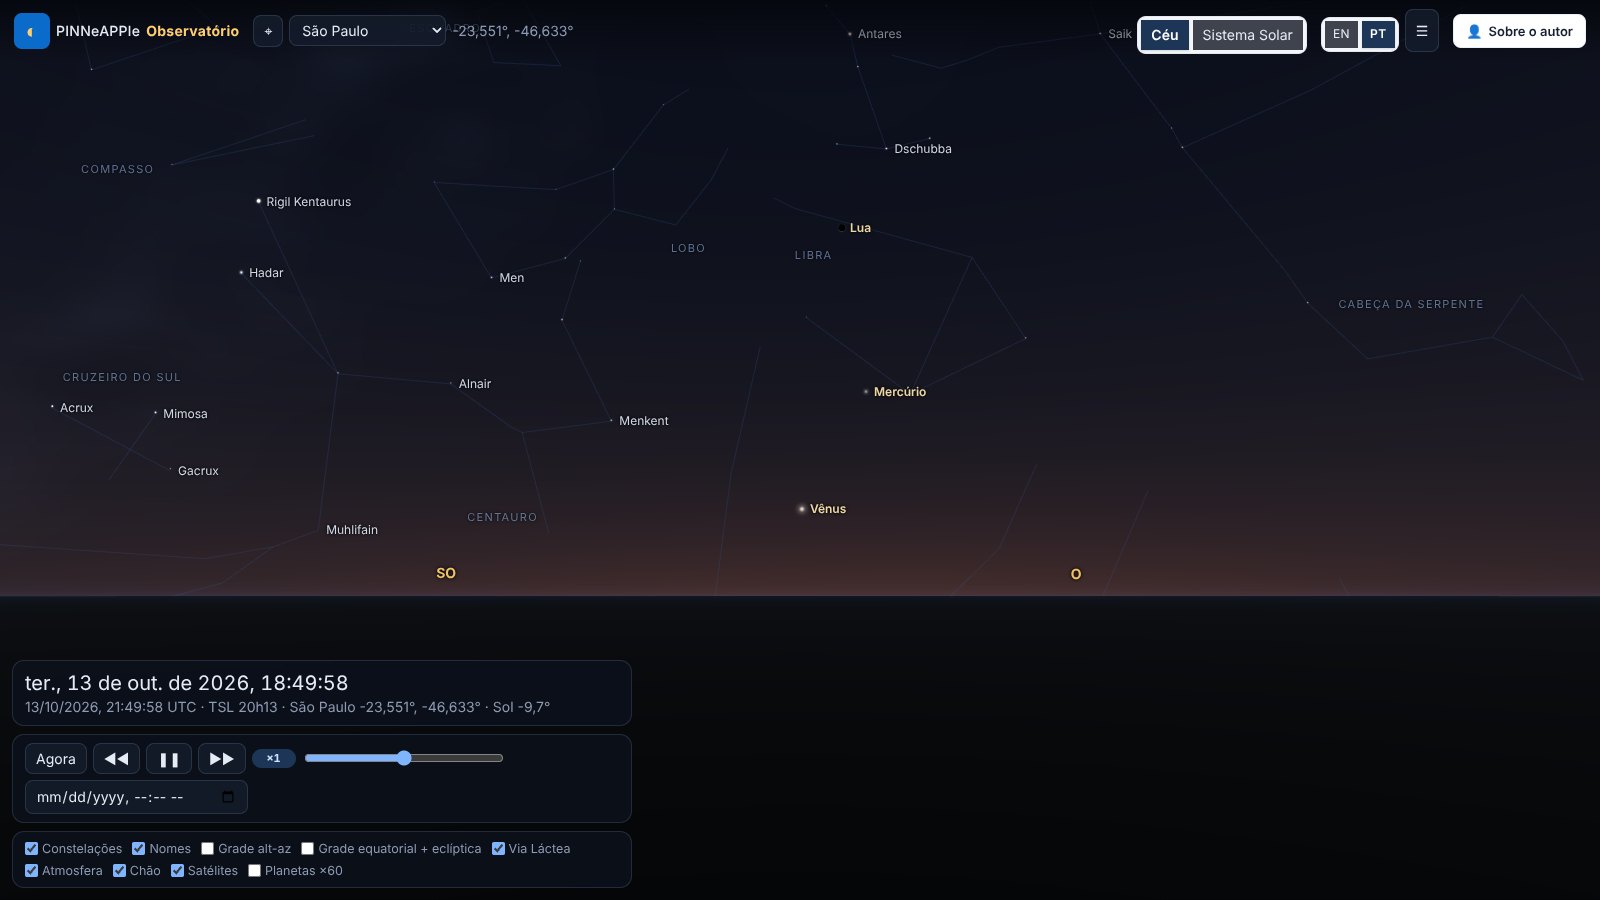Open the Sobre o autor page
1600x900 pixels.
pos(1519,31)
